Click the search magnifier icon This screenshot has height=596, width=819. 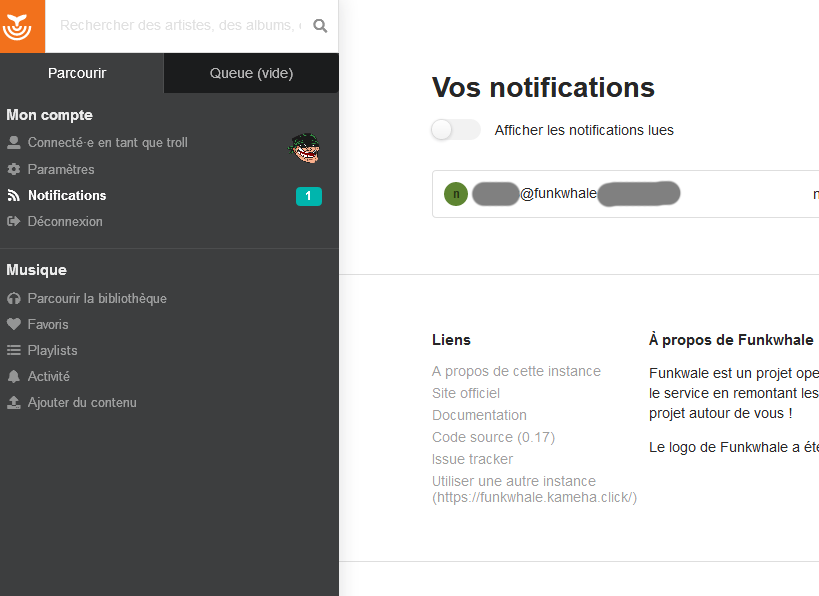click(x=320, y=26)
